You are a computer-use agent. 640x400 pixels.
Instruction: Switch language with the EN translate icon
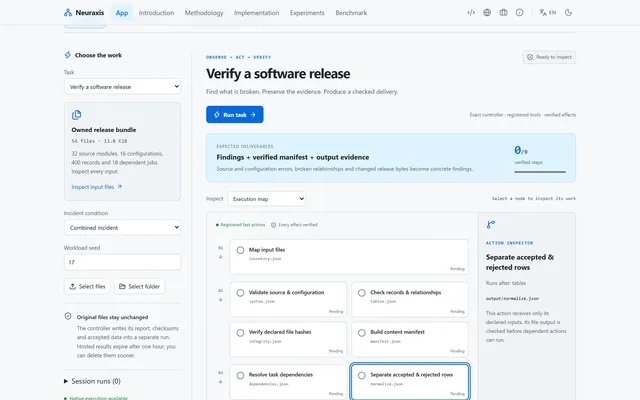coord(547,13)
